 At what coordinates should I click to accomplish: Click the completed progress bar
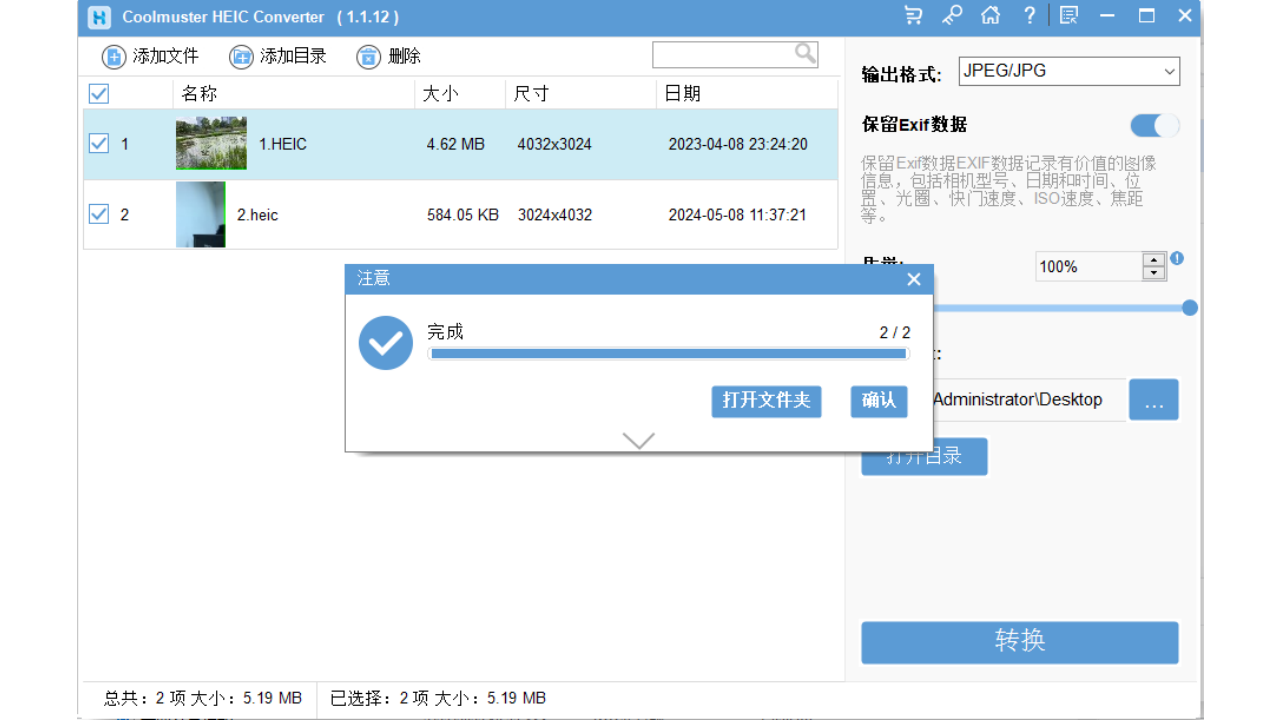pyautogui.click(x=668, y=353)
